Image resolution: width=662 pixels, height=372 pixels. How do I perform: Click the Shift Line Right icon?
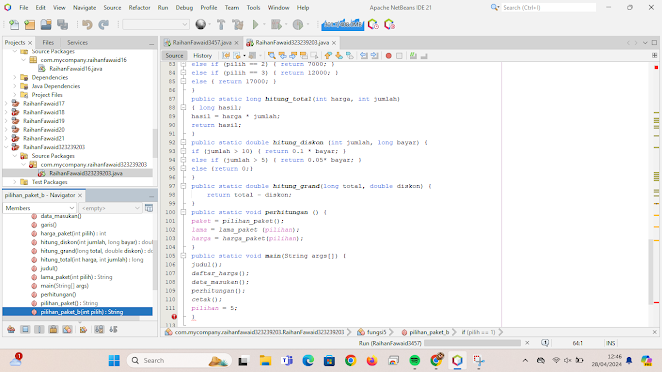click(x=374, y=56)
